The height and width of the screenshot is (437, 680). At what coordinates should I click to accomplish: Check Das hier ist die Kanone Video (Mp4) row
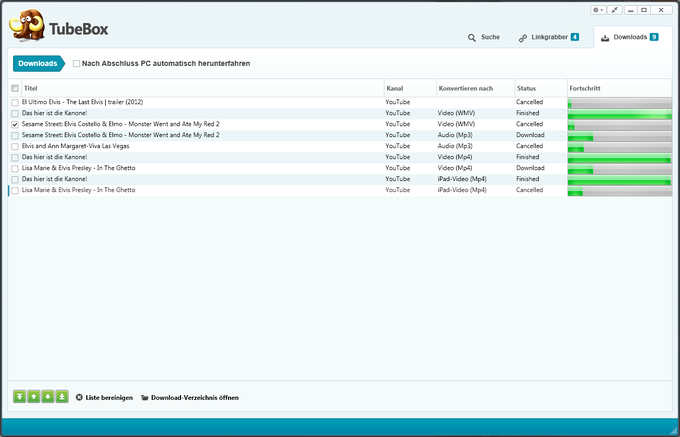coord(15,157)
